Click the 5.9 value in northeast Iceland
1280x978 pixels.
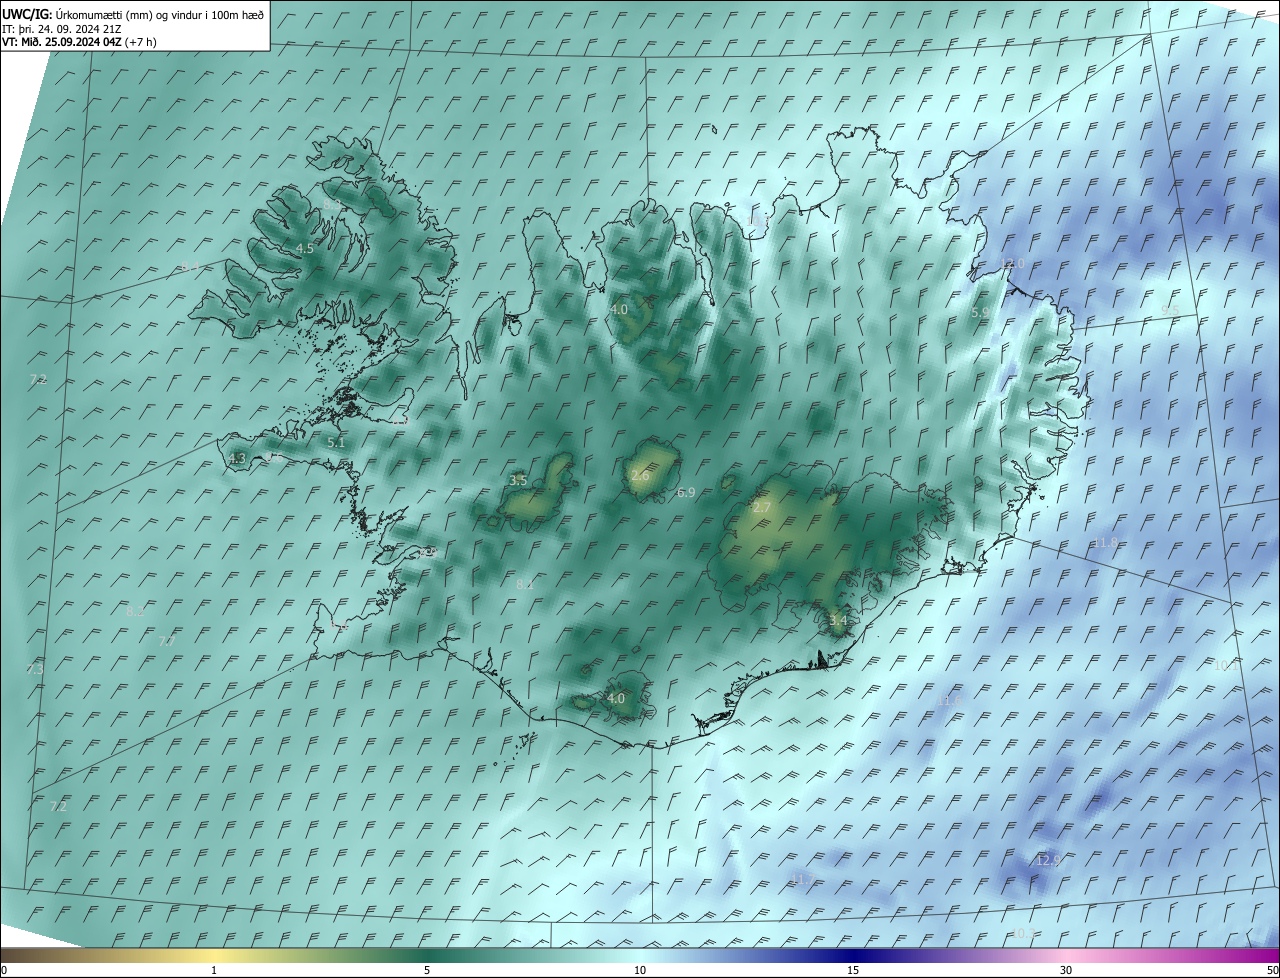[980, 312]
